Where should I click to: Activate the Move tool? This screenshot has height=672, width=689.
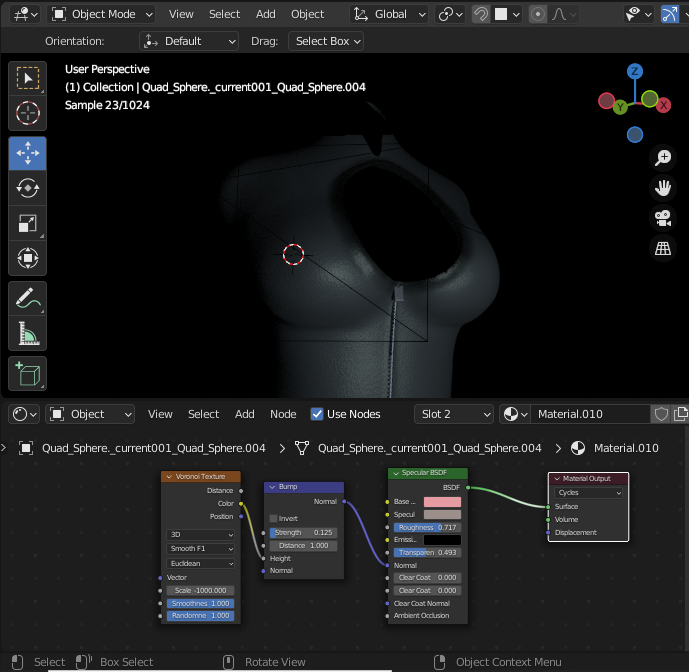[x=28, y=153]
